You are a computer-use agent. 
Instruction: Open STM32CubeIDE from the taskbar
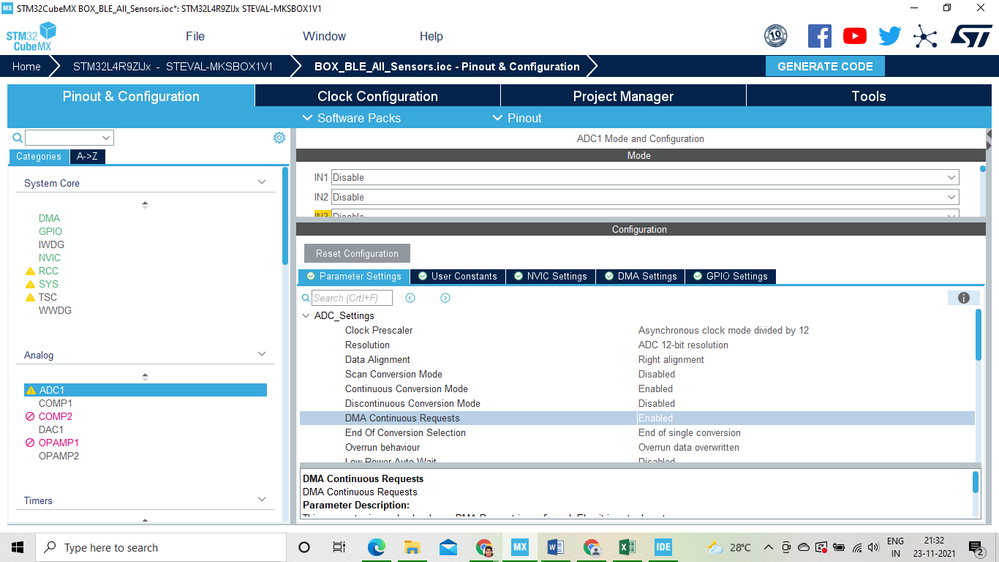click(663, 547)
